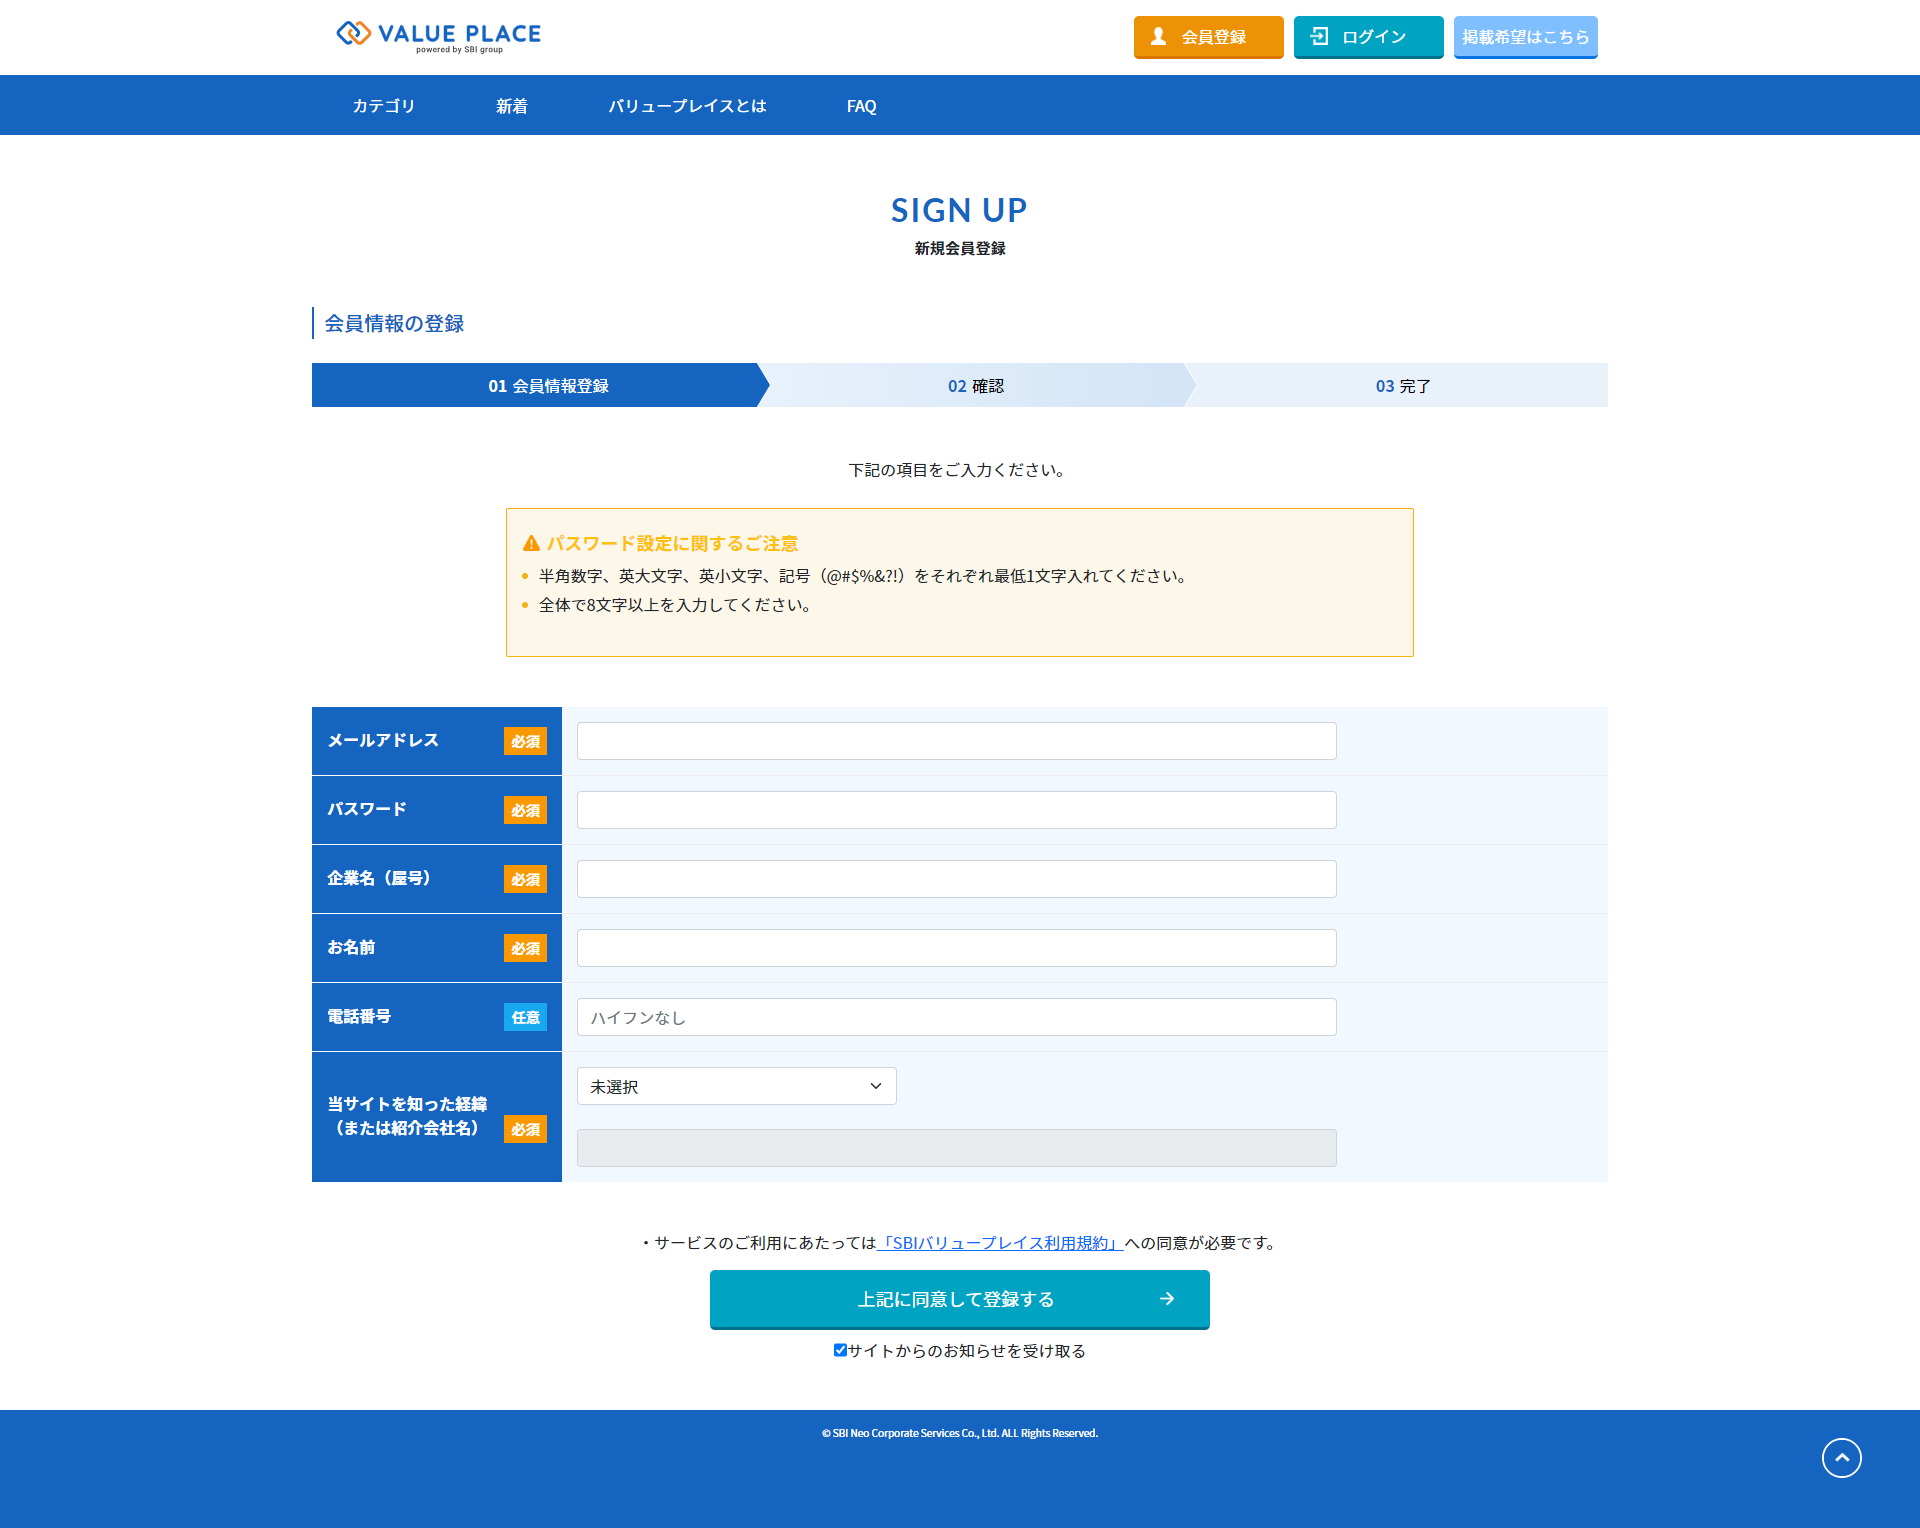Focus the パスワード input field

click(x=956, y=810)
